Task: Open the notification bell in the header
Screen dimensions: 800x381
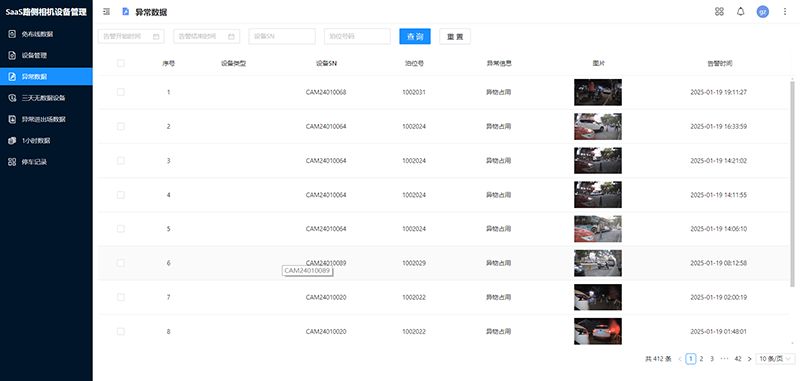Action: point(741,12)
